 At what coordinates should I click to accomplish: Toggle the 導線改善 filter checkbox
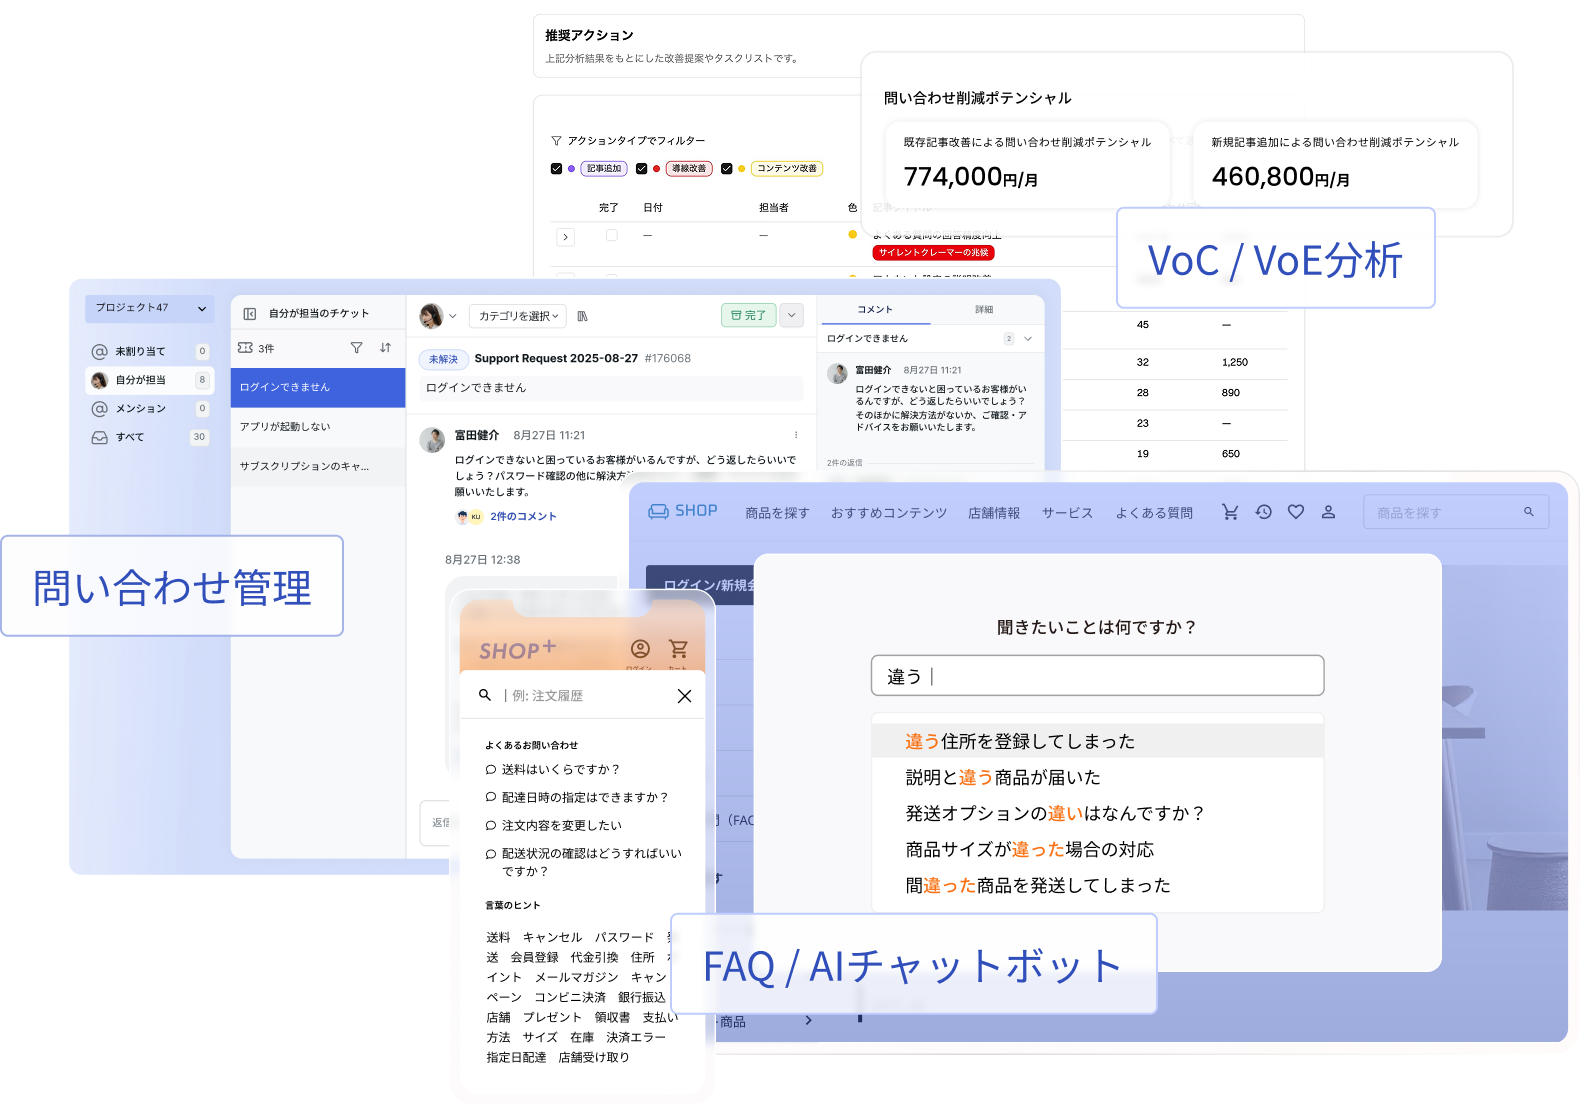tap(641, 169)
